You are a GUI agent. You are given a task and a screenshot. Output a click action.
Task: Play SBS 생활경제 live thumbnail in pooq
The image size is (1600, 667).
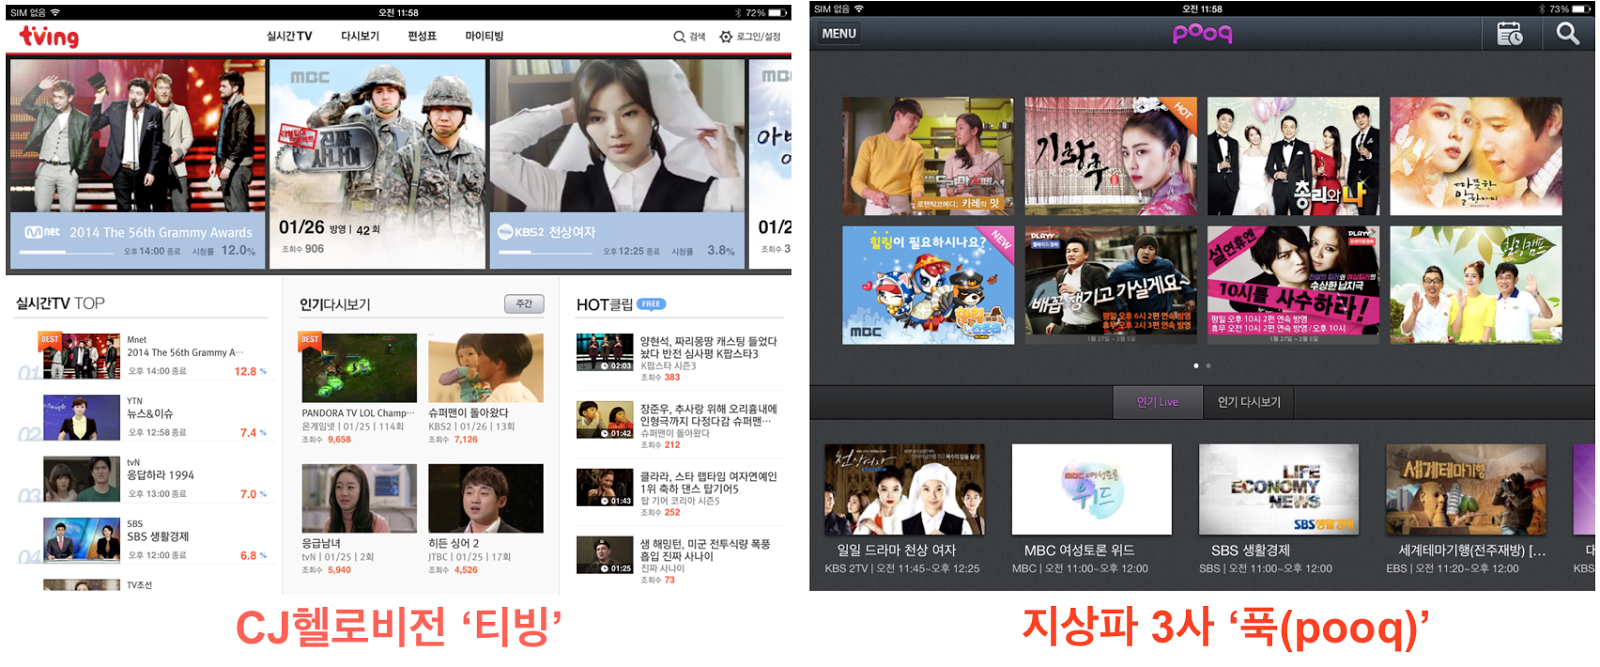click(1279, 490)
